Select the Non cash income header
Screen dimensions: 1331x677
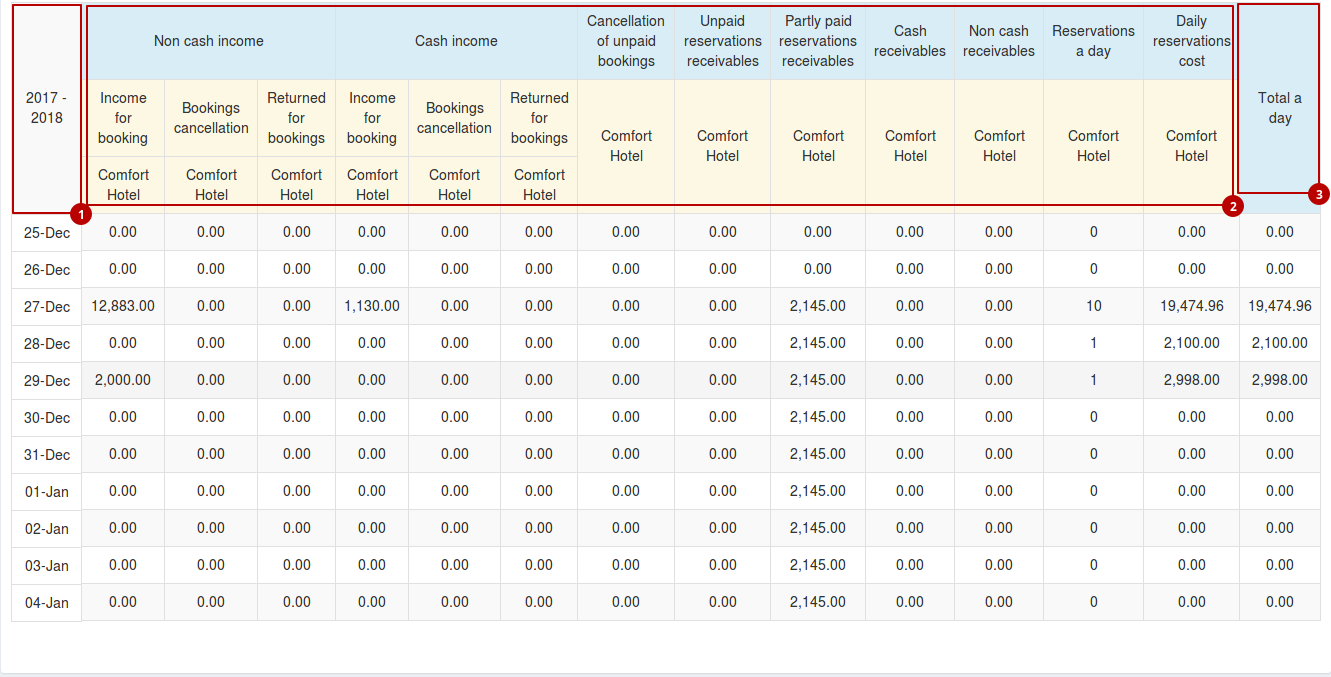[209, 41]
